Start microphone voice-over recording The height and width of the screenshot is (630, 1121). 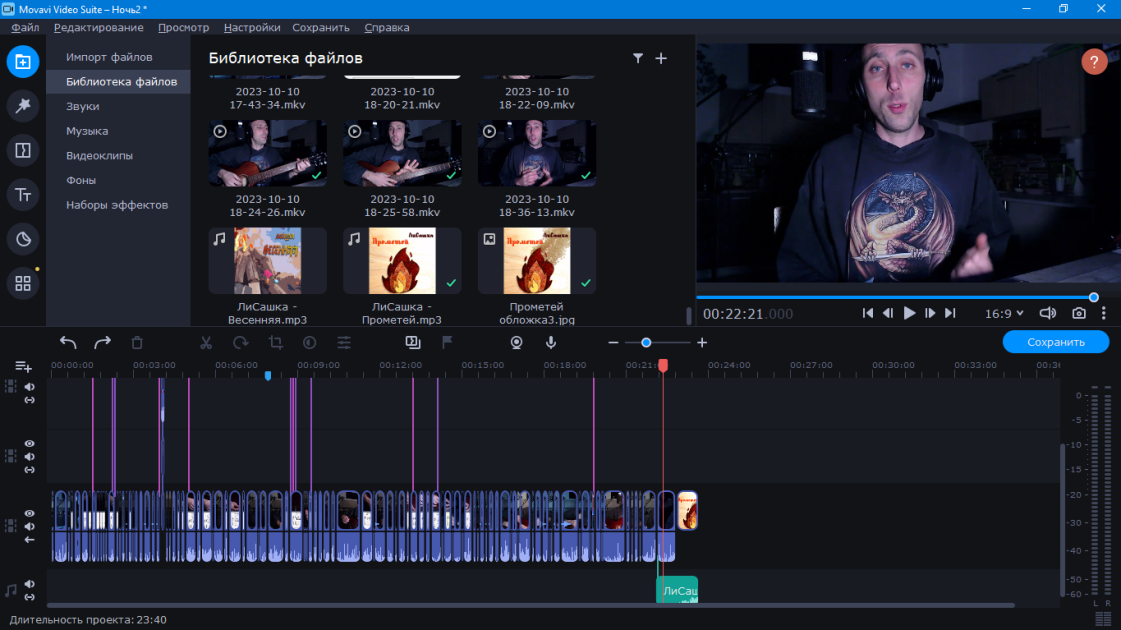[x=550, y=343]
